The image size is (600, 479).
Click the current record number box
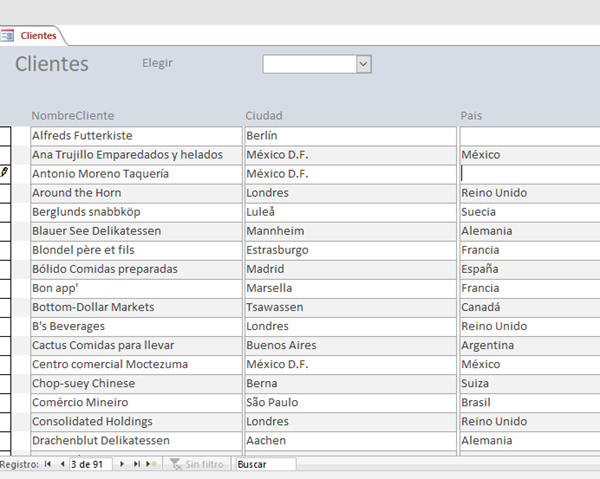90,464
